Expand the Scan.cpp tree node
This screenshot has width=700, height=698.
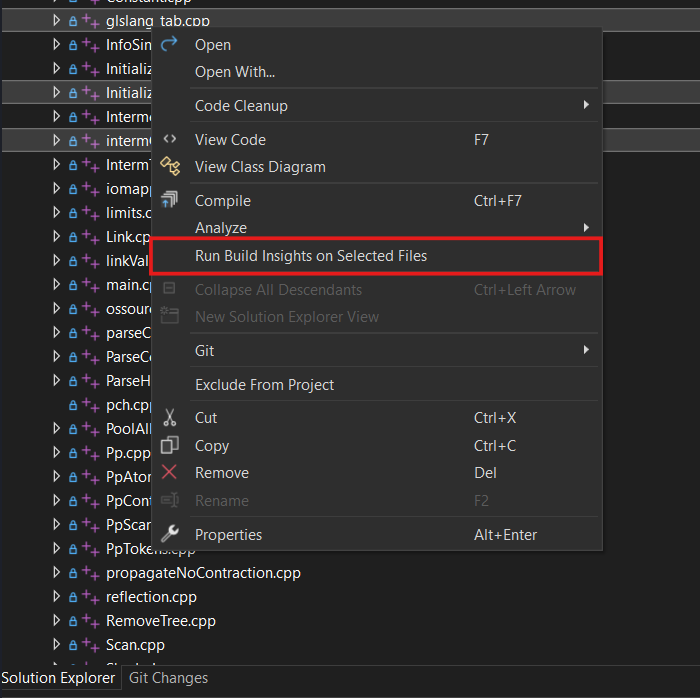click(x=57, y=645)
